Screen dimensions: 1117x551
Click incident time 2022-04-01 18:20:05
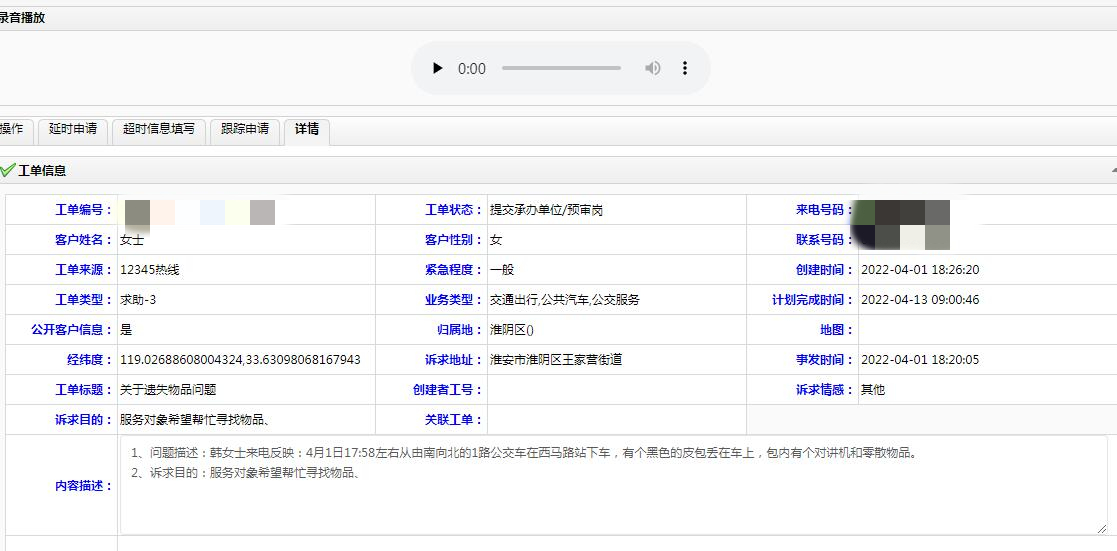920,360
